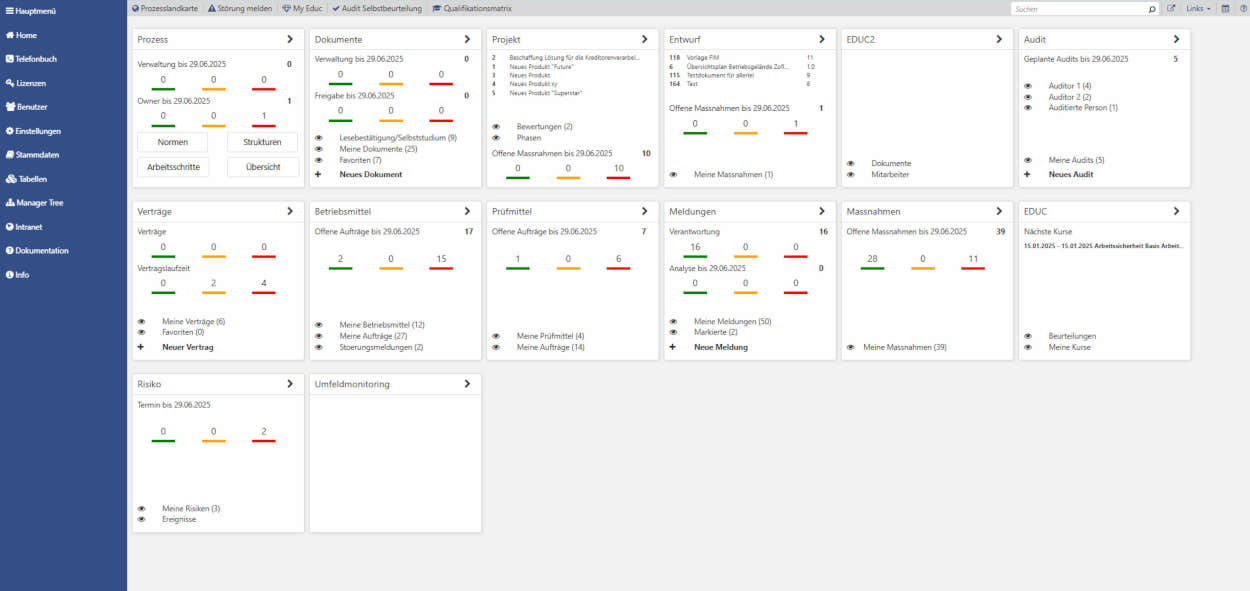This screenshot has width=1250, height=591.
Task: Expand the Prozess card using its chevron
Action: pos(289,39)
